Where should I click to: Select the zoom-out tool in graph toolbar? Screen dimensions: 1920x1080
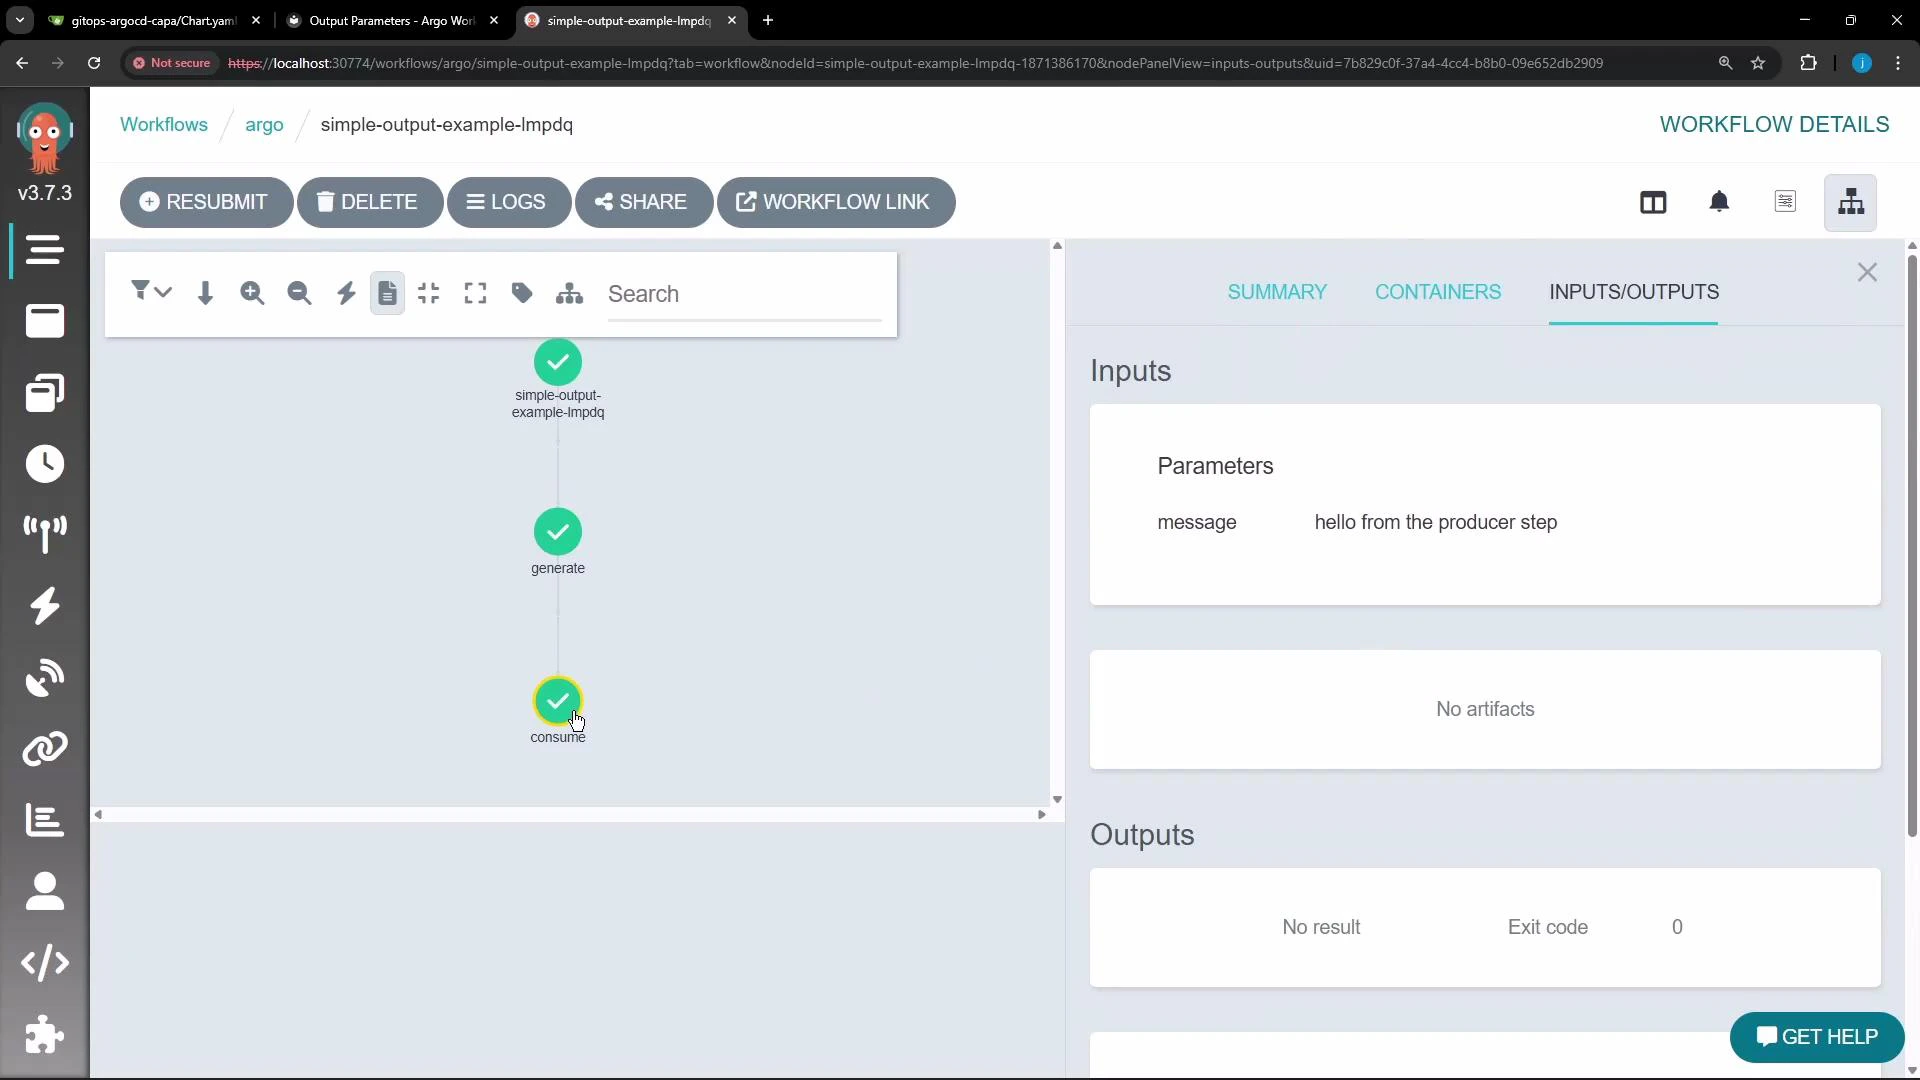coord(299,293)
